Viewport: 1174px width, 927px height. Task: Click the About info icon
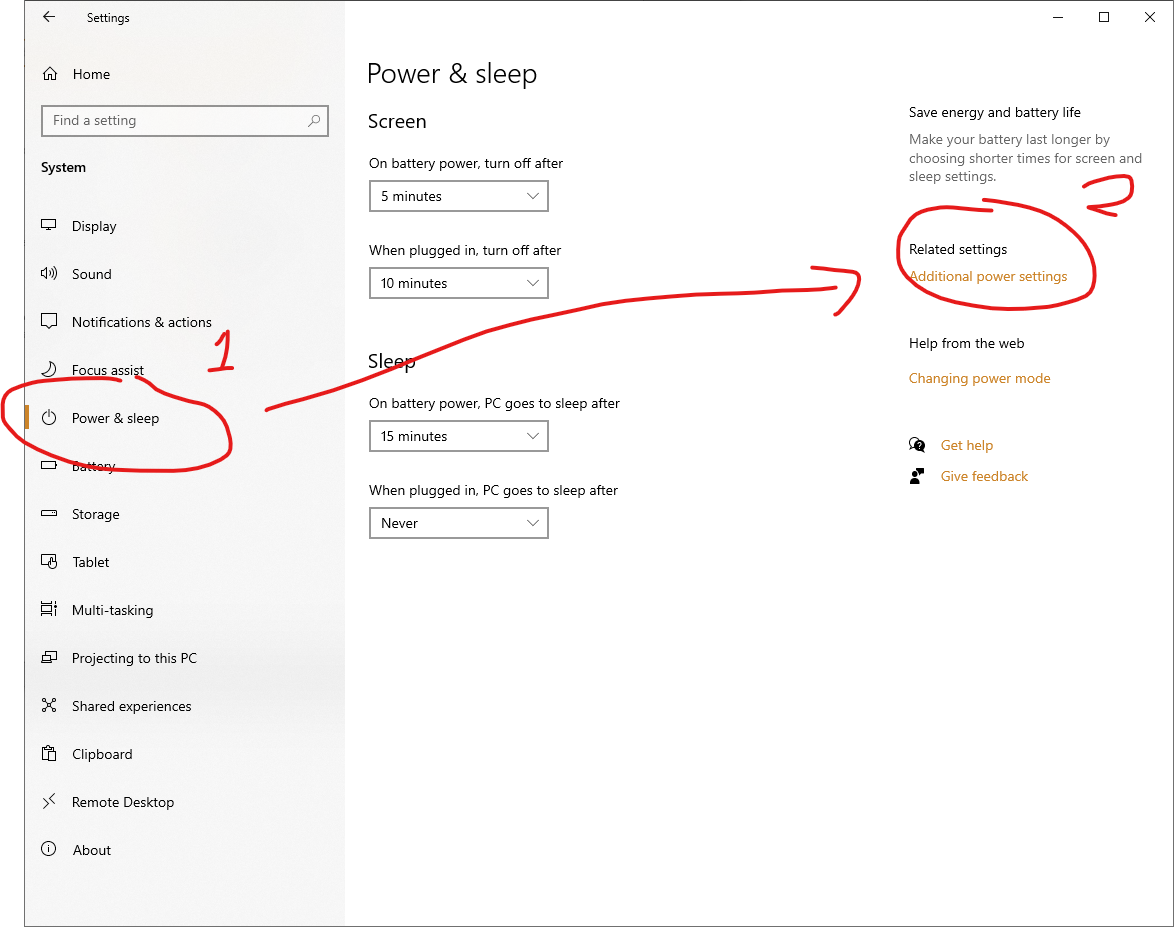point(49,850)
